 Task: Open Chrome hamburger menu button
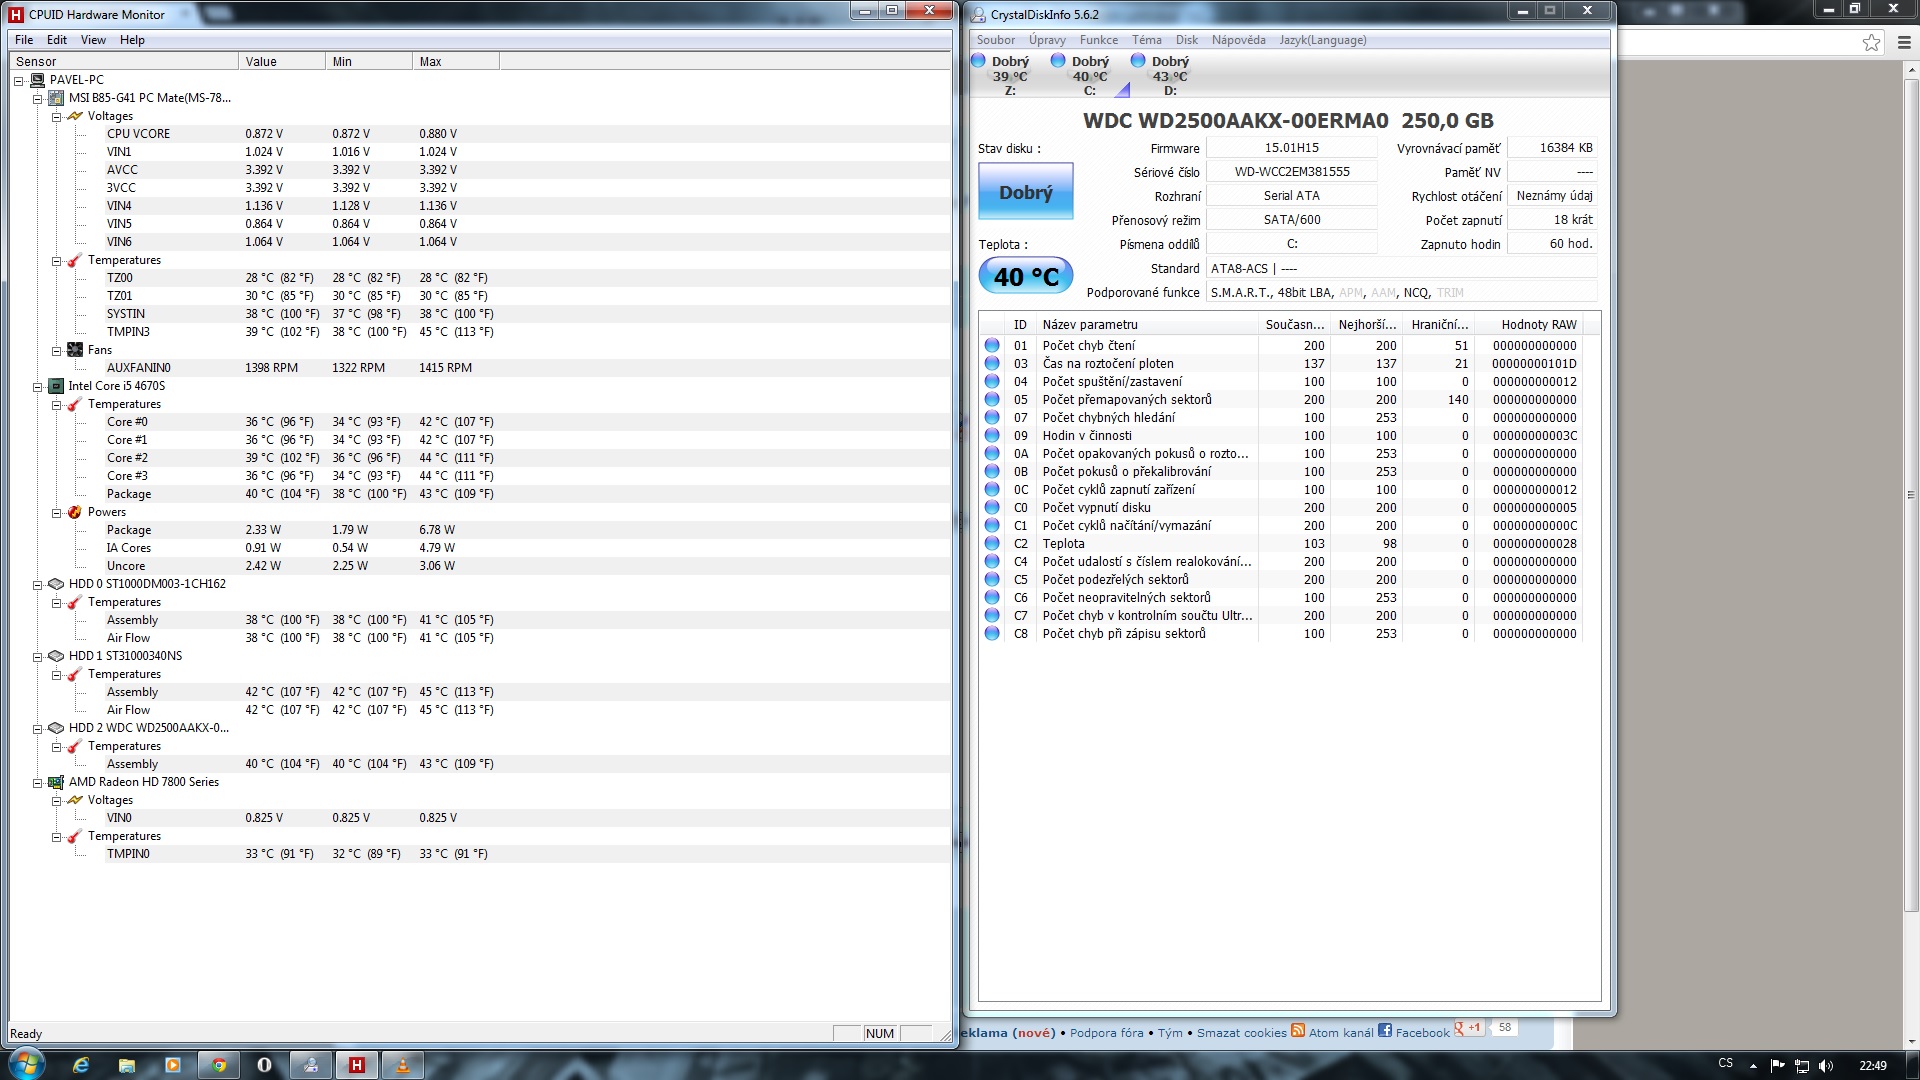(x=1904, y=42)
